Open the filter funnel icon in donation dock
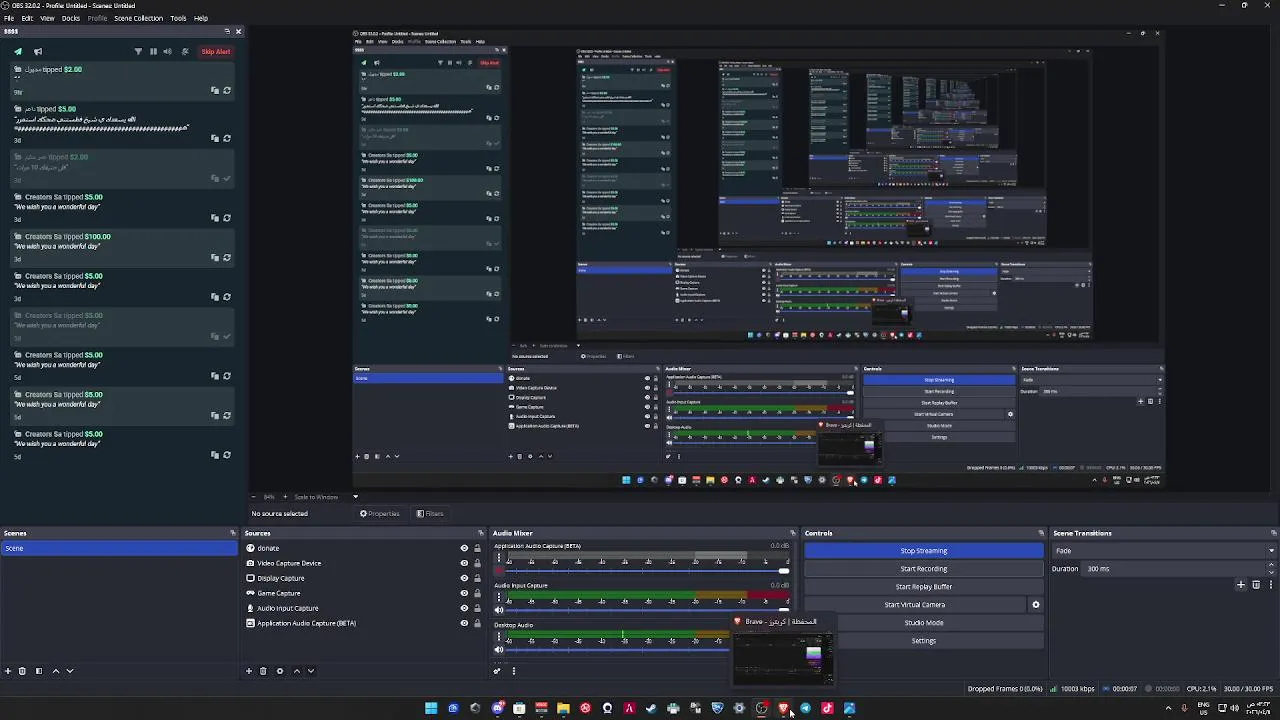1280x720 pixels. click(x=138, y=52)
